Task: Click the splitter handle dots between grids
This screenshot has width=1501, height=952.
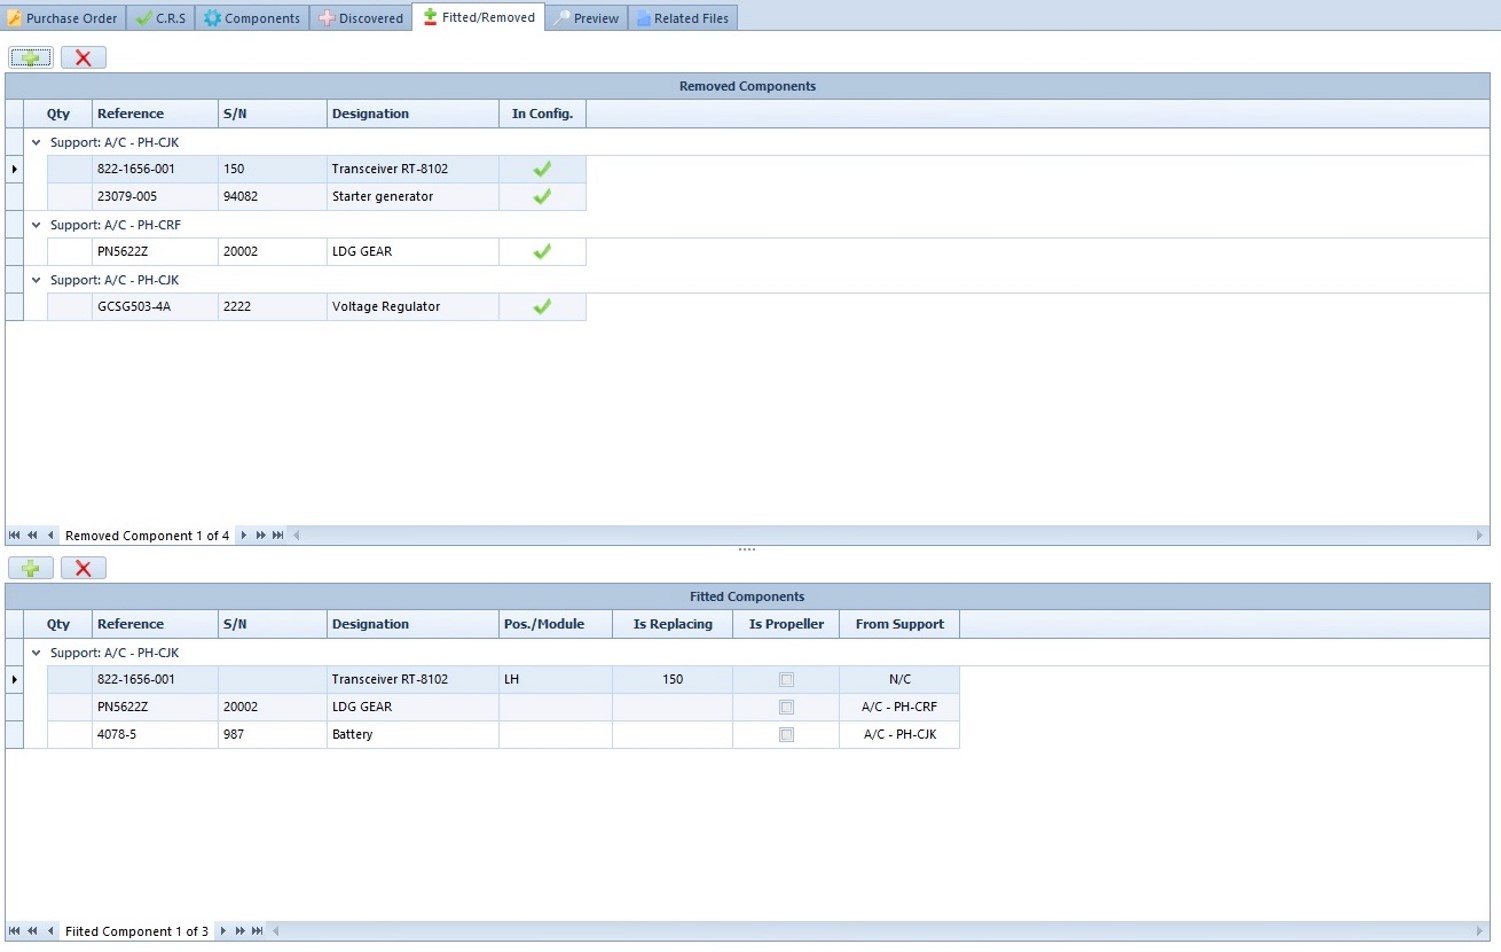Action: 747,549
